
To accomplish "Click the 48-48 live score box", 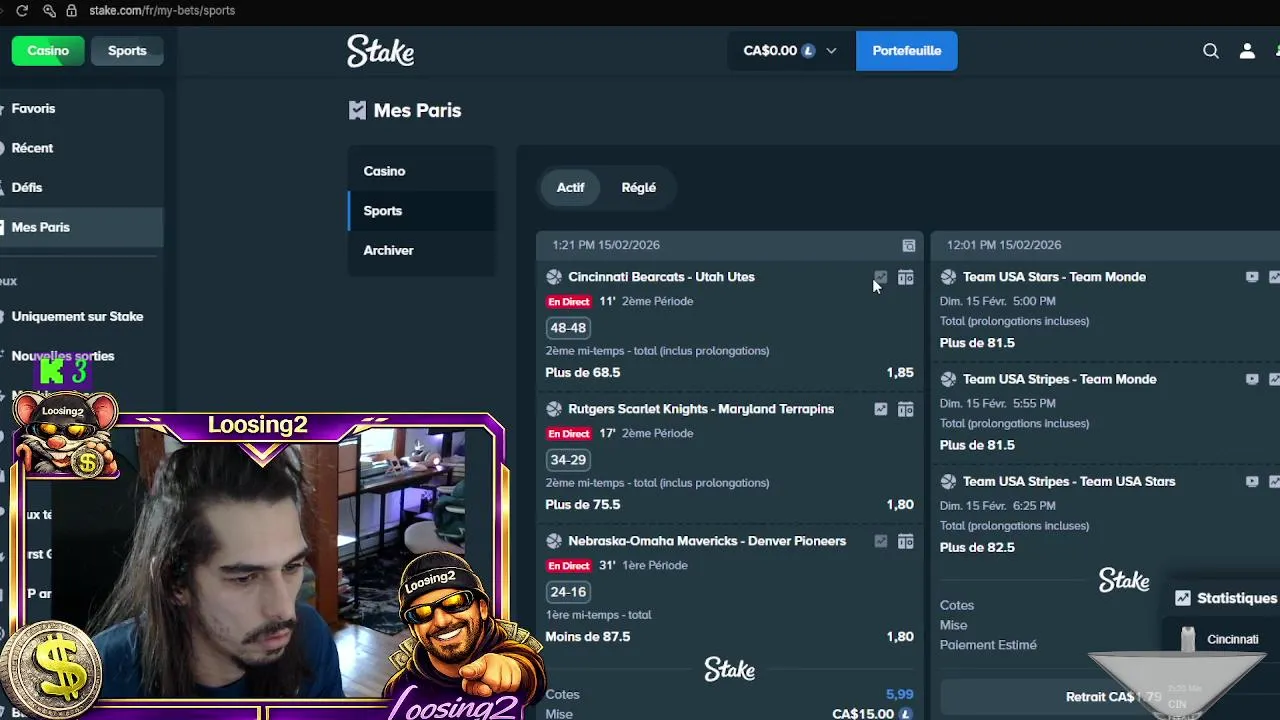I will pyautogui.click(x=568, y=328).
